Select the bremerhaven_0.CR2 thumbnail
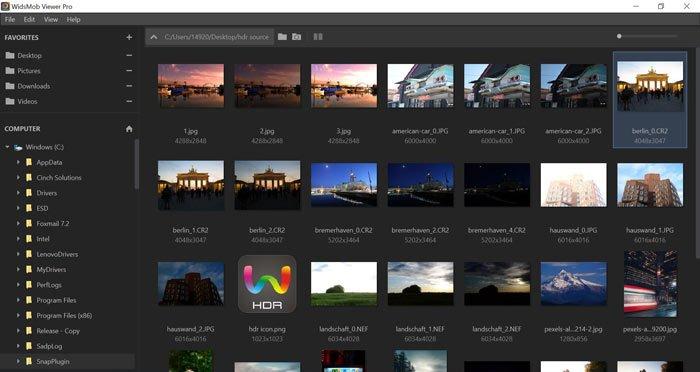This screenshot has width=700, height=372. (x=344, y=185)
